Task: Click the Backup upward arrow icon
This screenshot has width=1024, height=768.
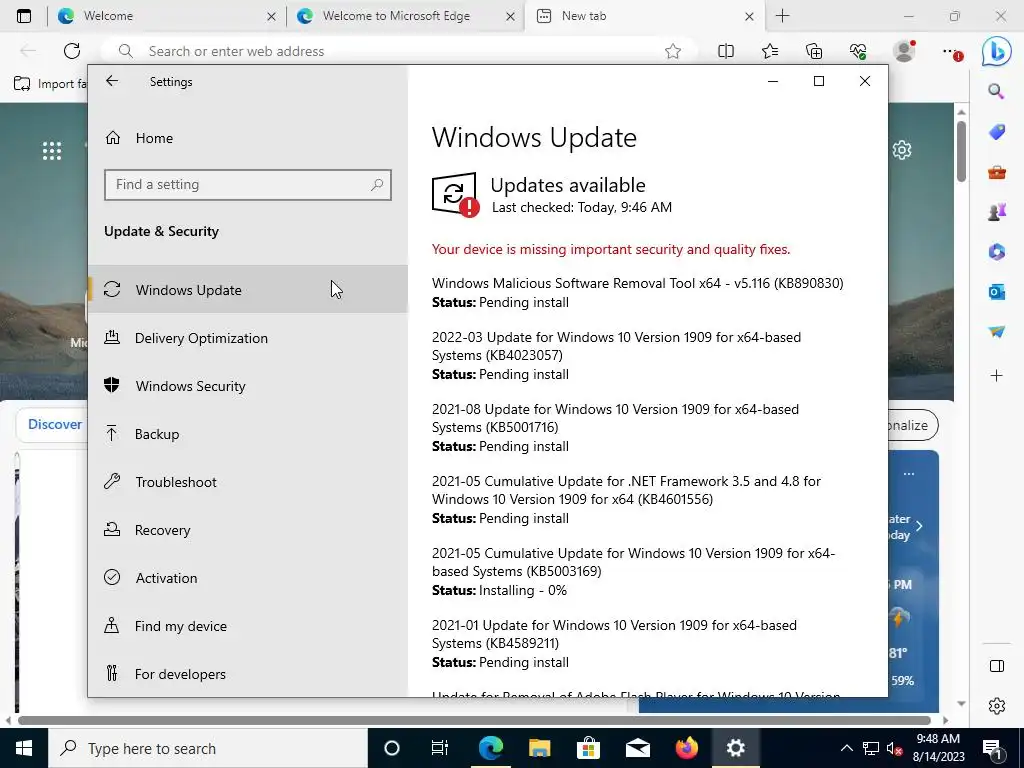Action: pyautogui.click(x=112, y=433)
